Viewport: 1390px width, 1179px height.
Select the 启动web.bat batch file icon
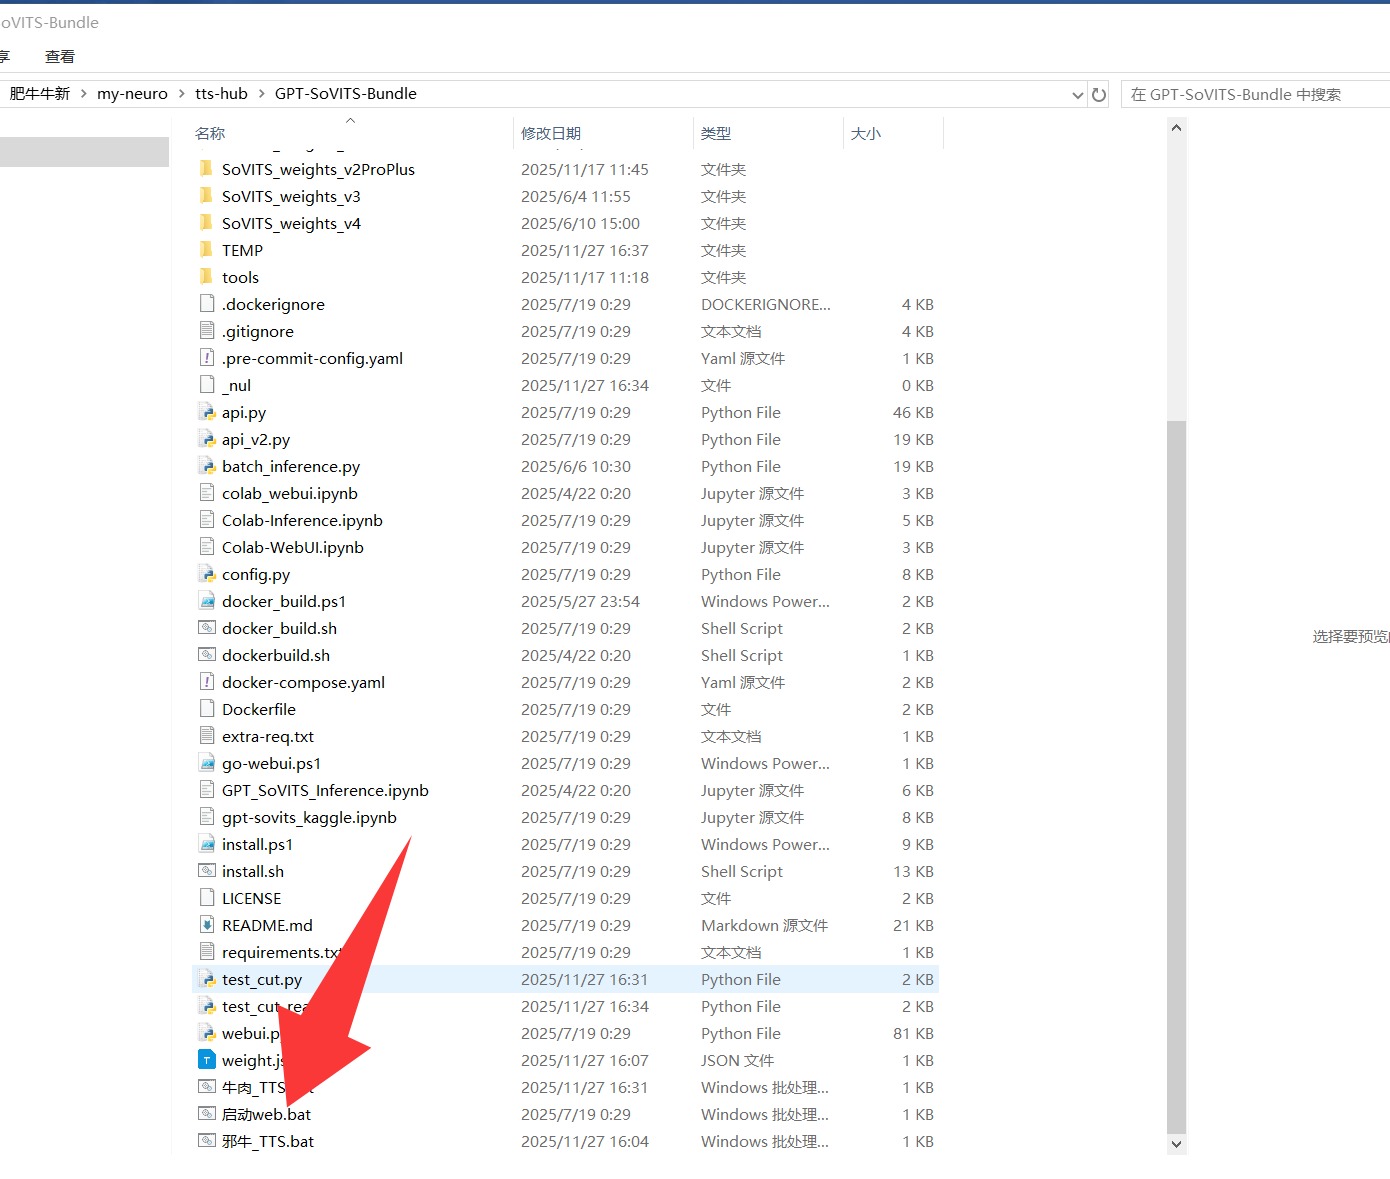pyautogui.click(x=207, y=1115)
